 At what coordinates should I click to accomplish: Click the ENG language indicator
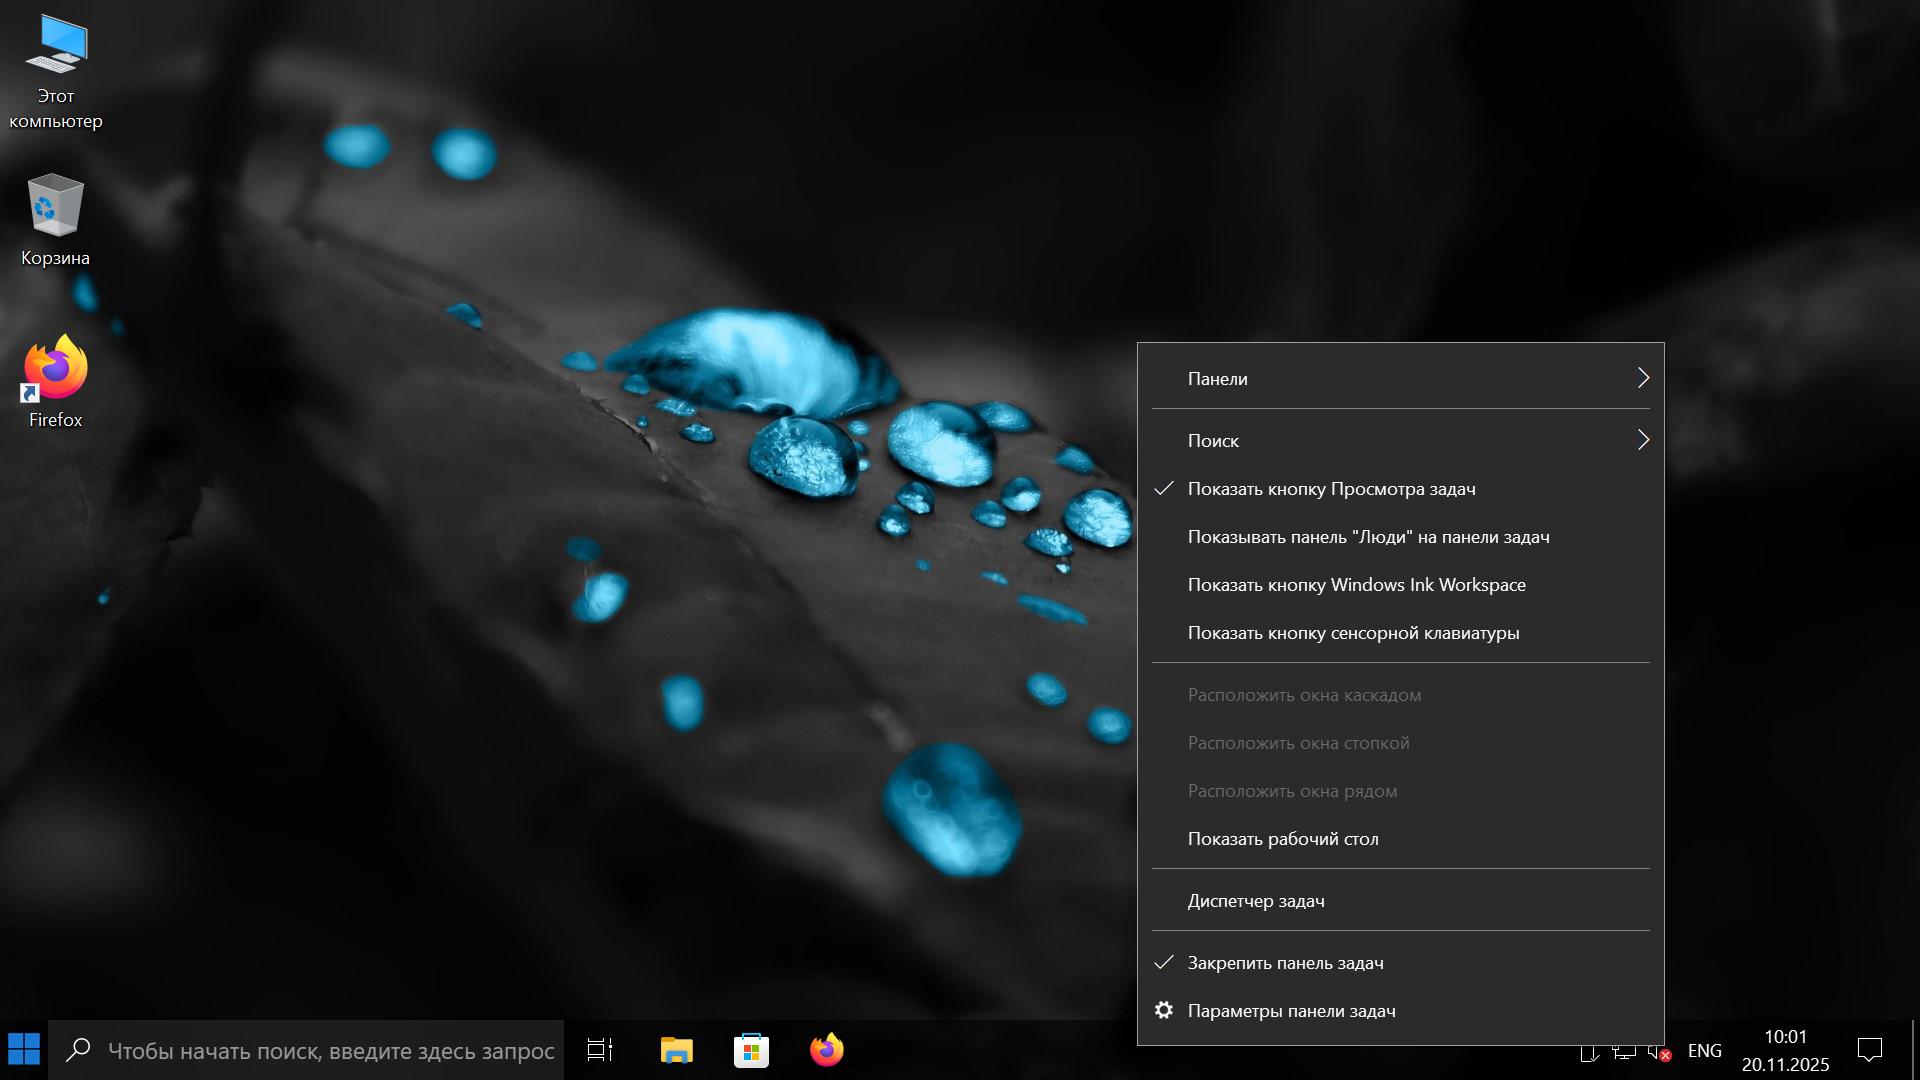point(1704,1051)
